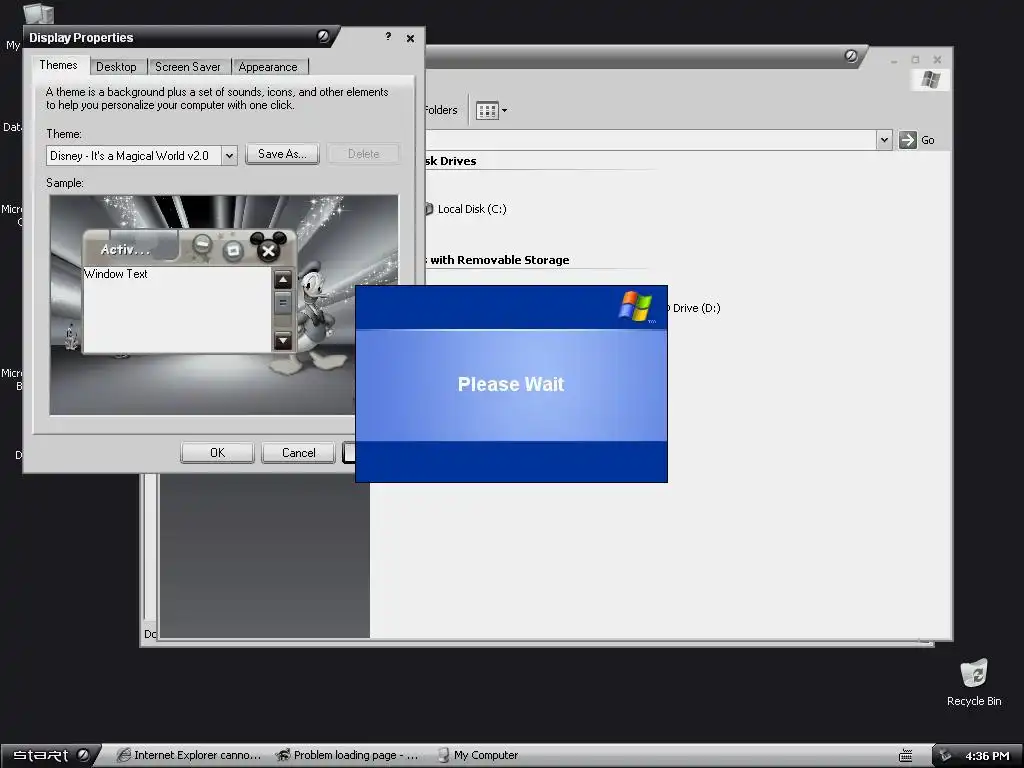This screenshot has height=768, width=1024.
Task: Click the greyed-out Delete button
Action: click(363, 154)
